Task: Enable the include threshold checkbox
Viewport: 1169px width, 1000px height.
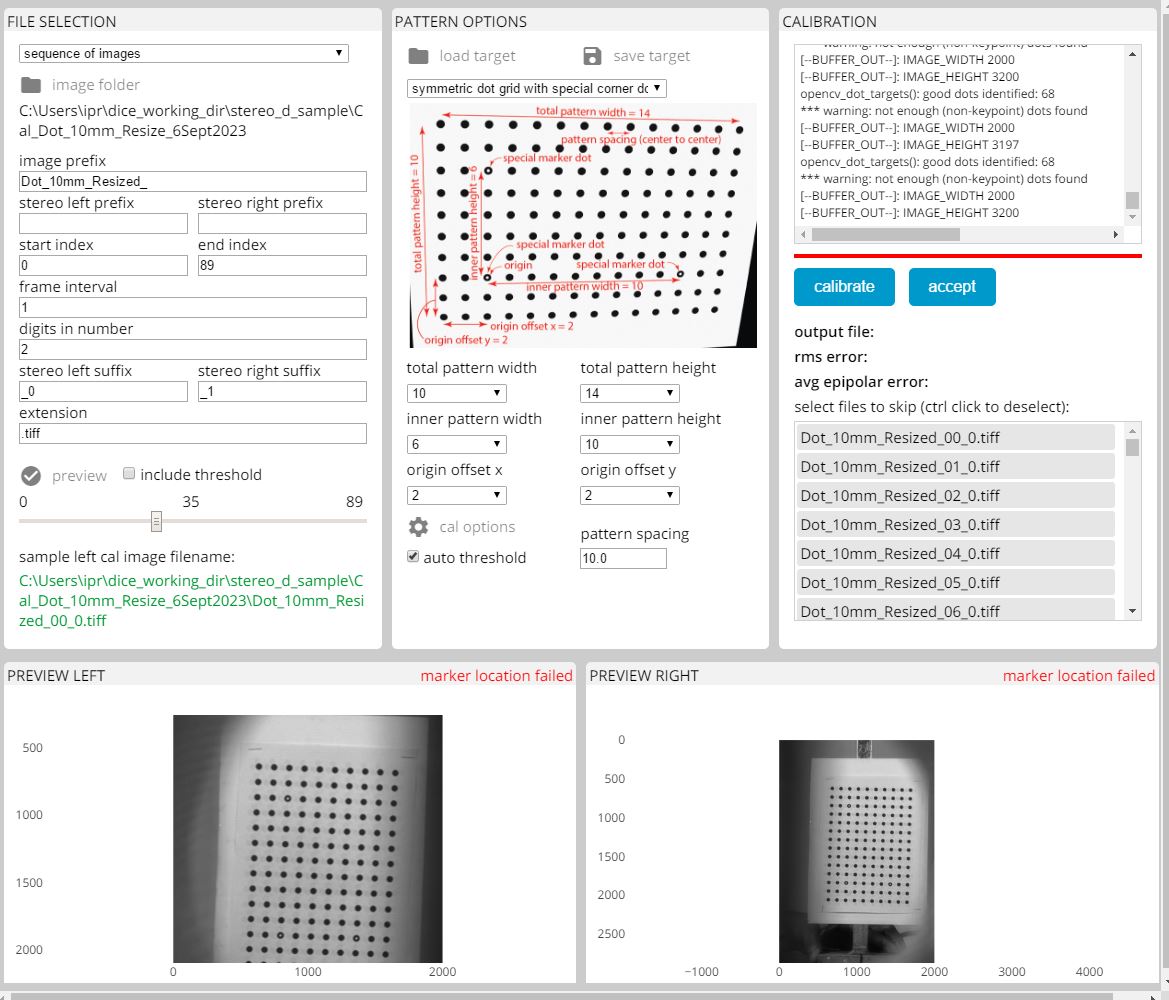Action: (x=127, y=475)
